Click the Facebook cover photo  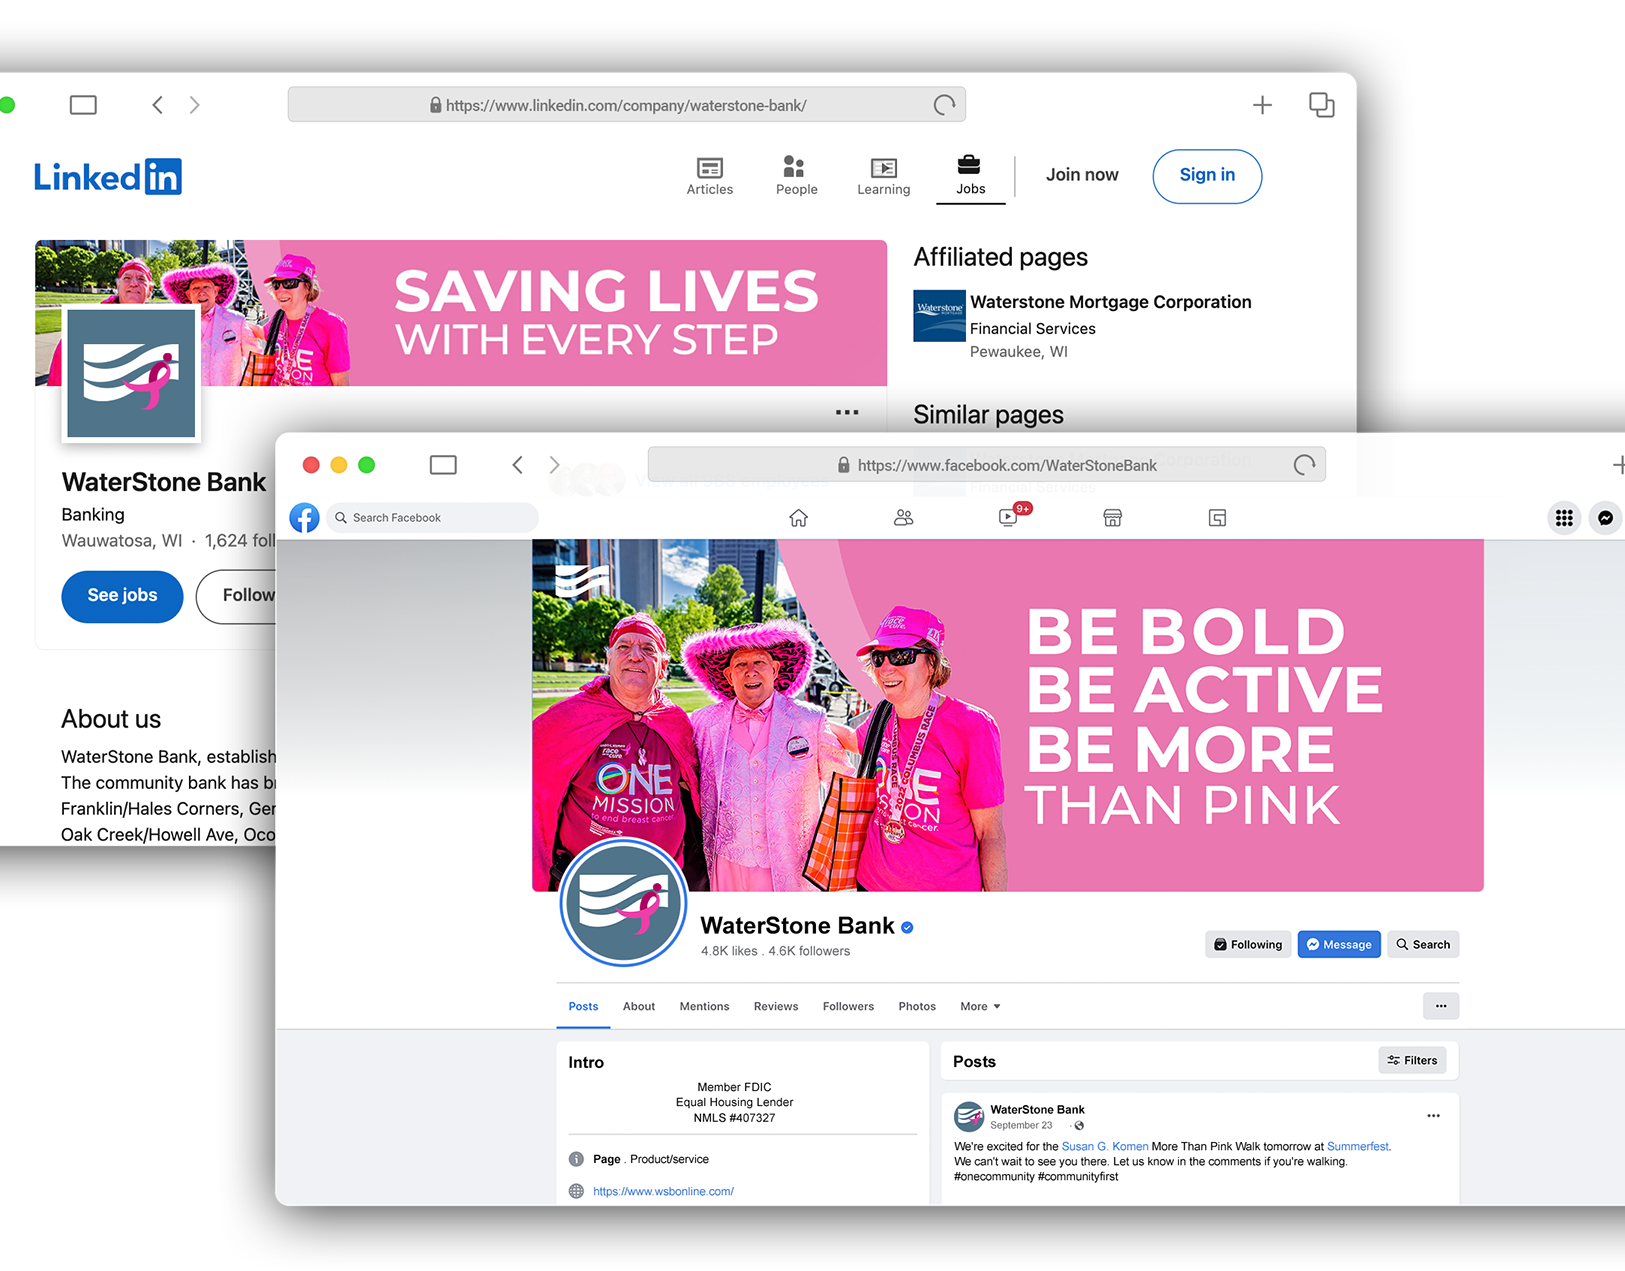[x=1007, y=715]
